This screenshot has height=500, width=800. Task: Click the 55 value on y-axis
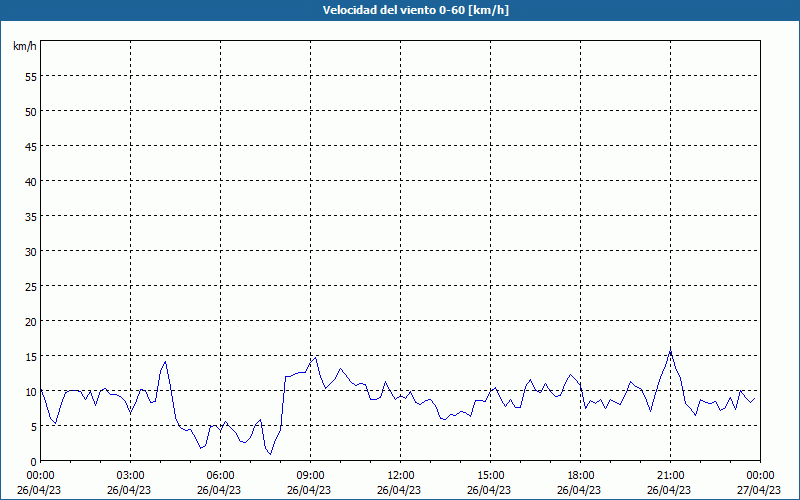(31, 77)
